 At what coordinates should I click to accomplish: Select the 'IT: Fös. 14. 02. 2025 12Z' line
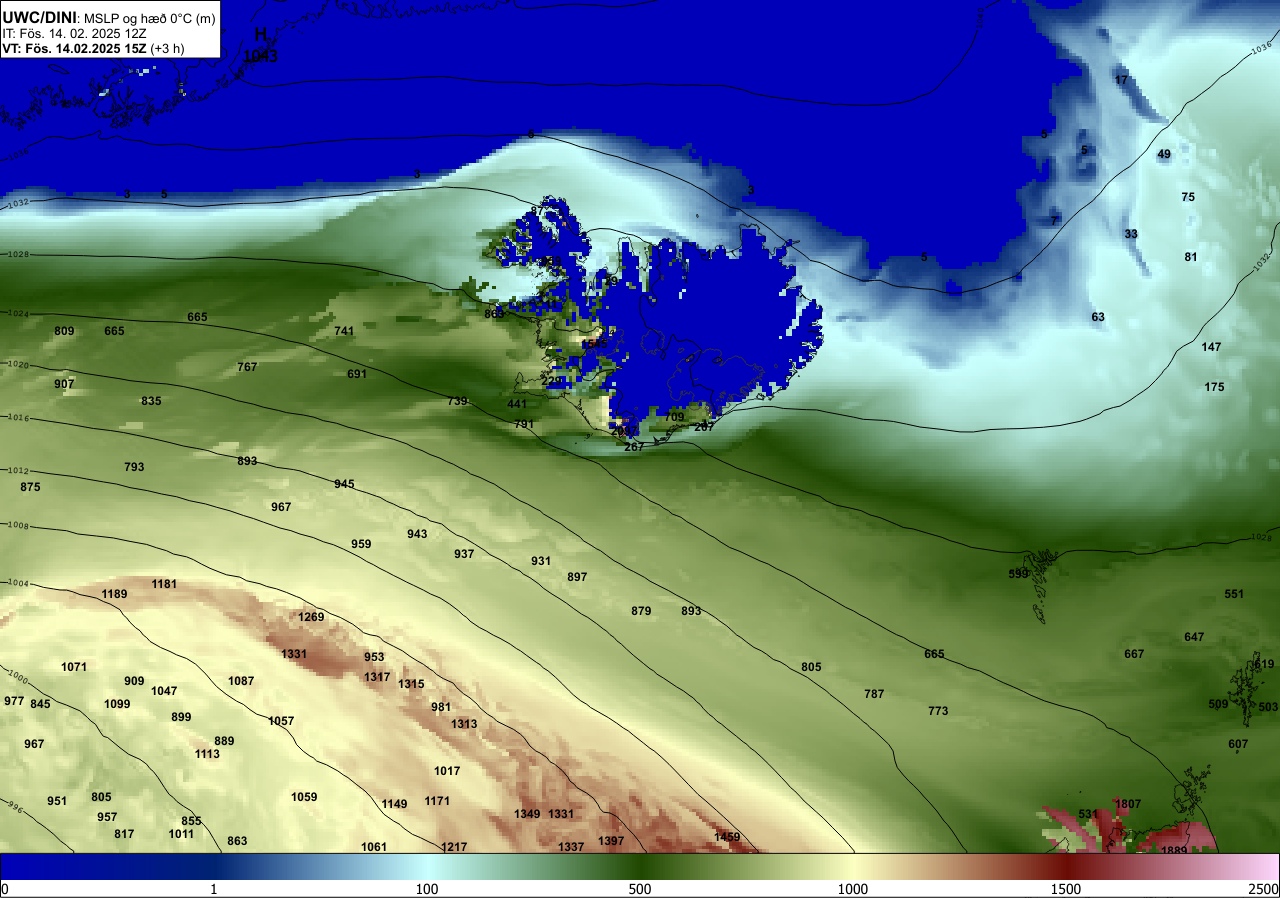[x=74, y=33]
